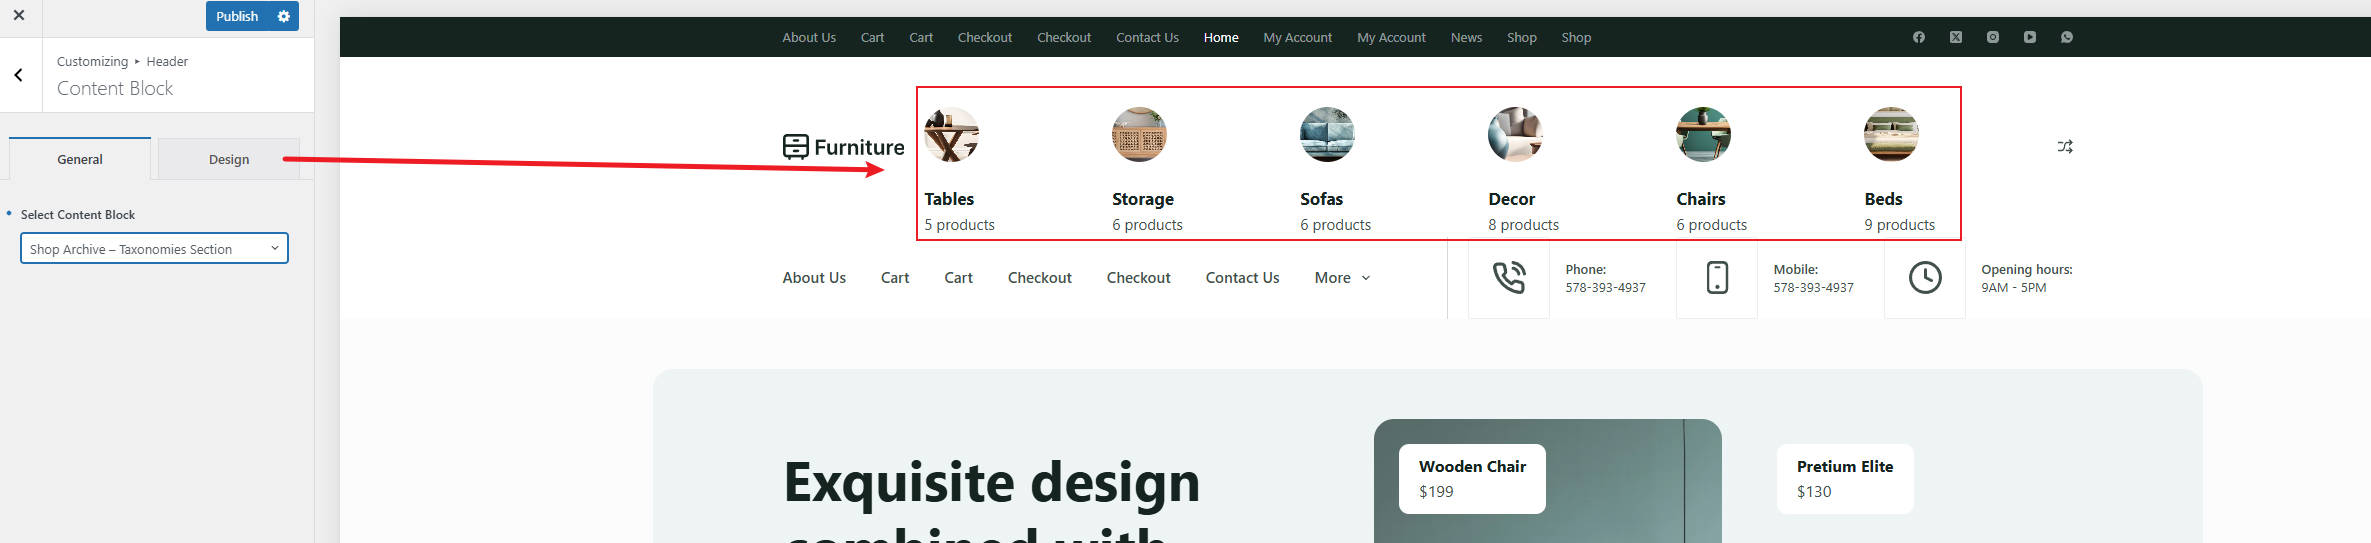Open publish settings gear icon
The height and width of the screenshot is (543, 2371).
284,16
